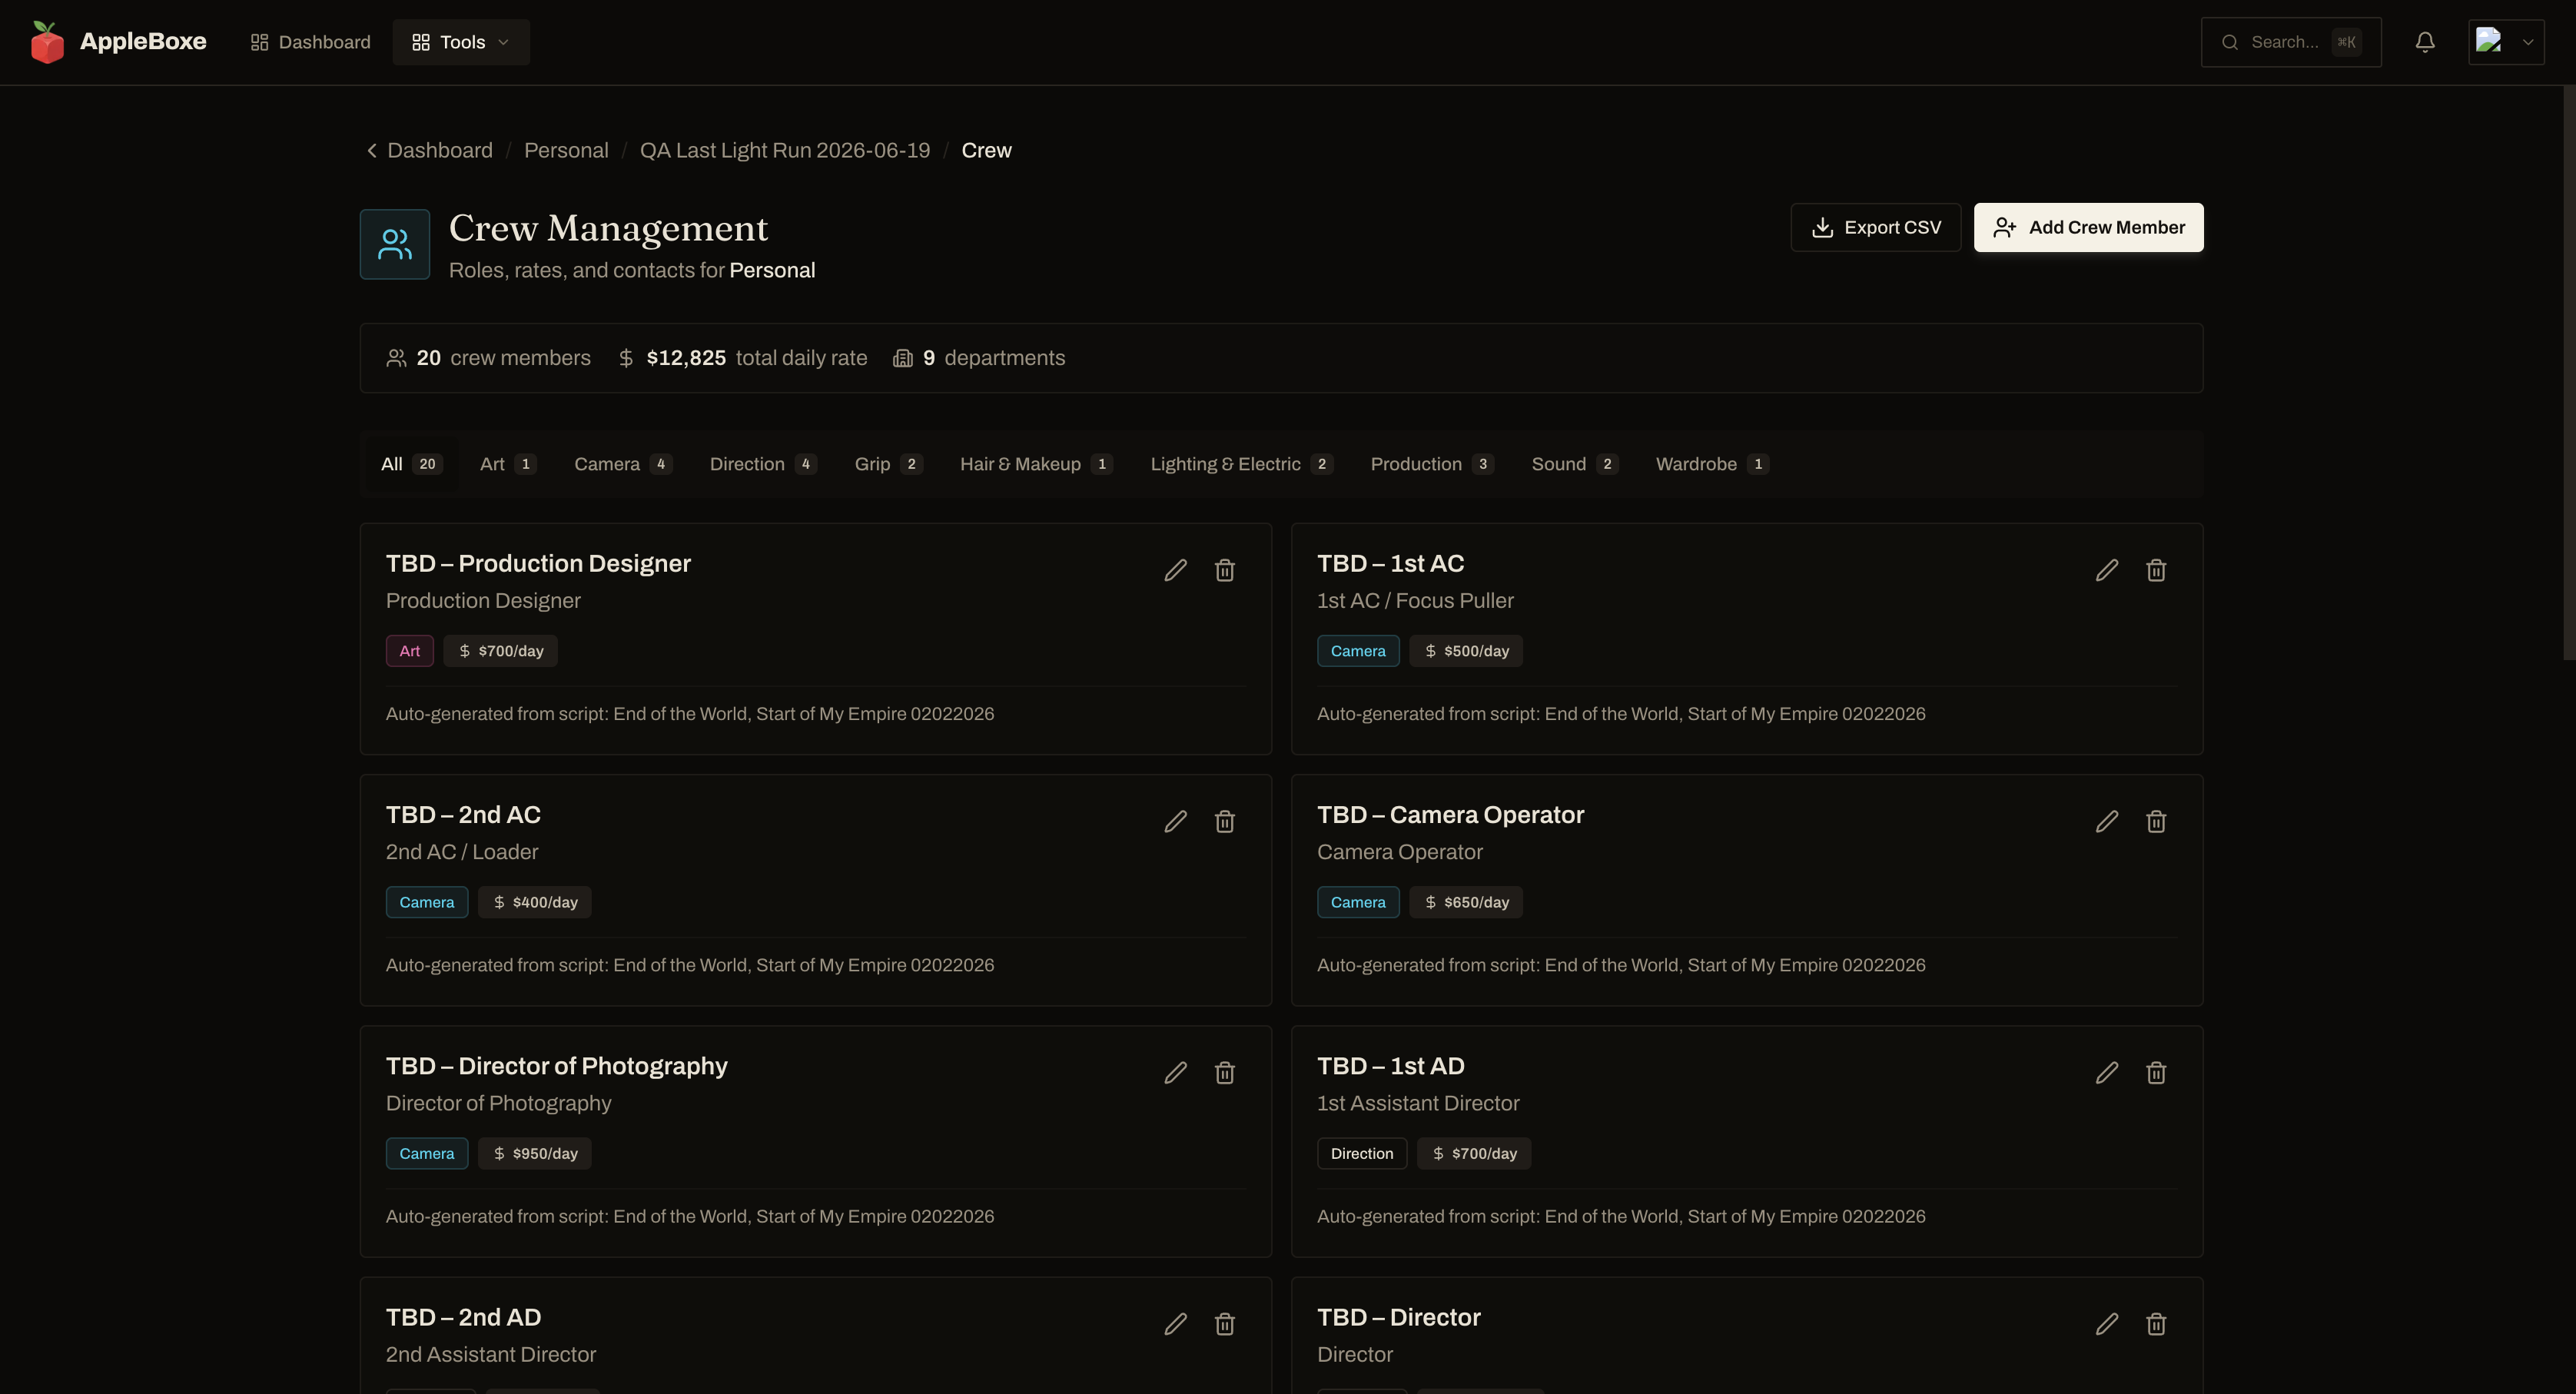
Task: Go to Dashboard in the top navigation
Action: 310,42
